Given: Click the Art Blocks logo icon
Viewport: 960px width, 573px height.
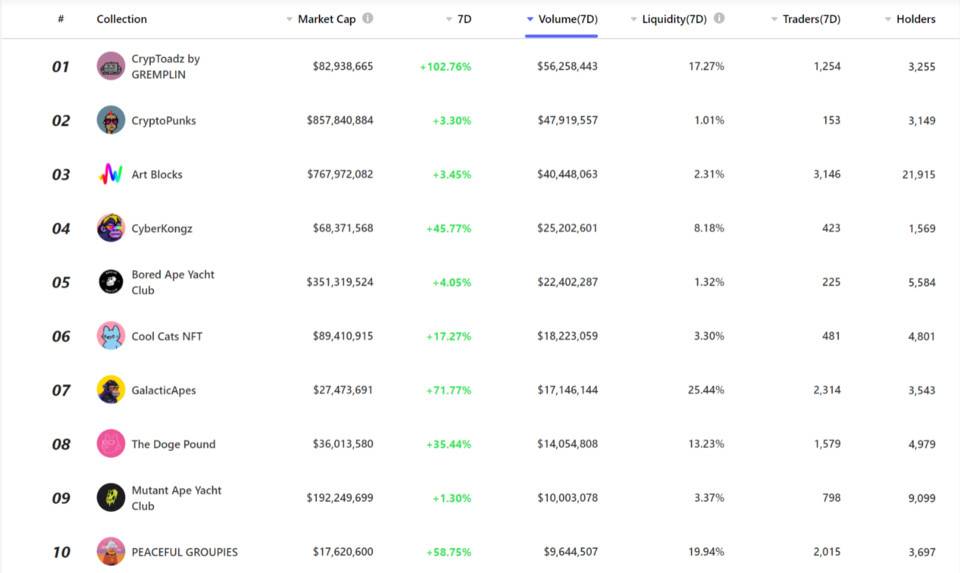Looking at the screenshot, I should click(111, 174).
